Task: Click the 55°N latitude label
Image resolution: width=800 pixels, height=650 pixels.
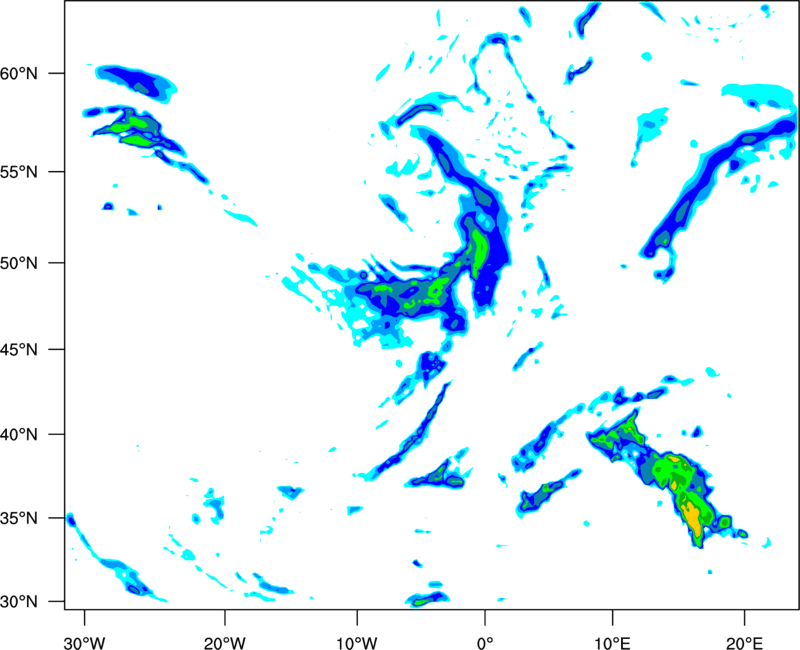Action: [19, 172]
